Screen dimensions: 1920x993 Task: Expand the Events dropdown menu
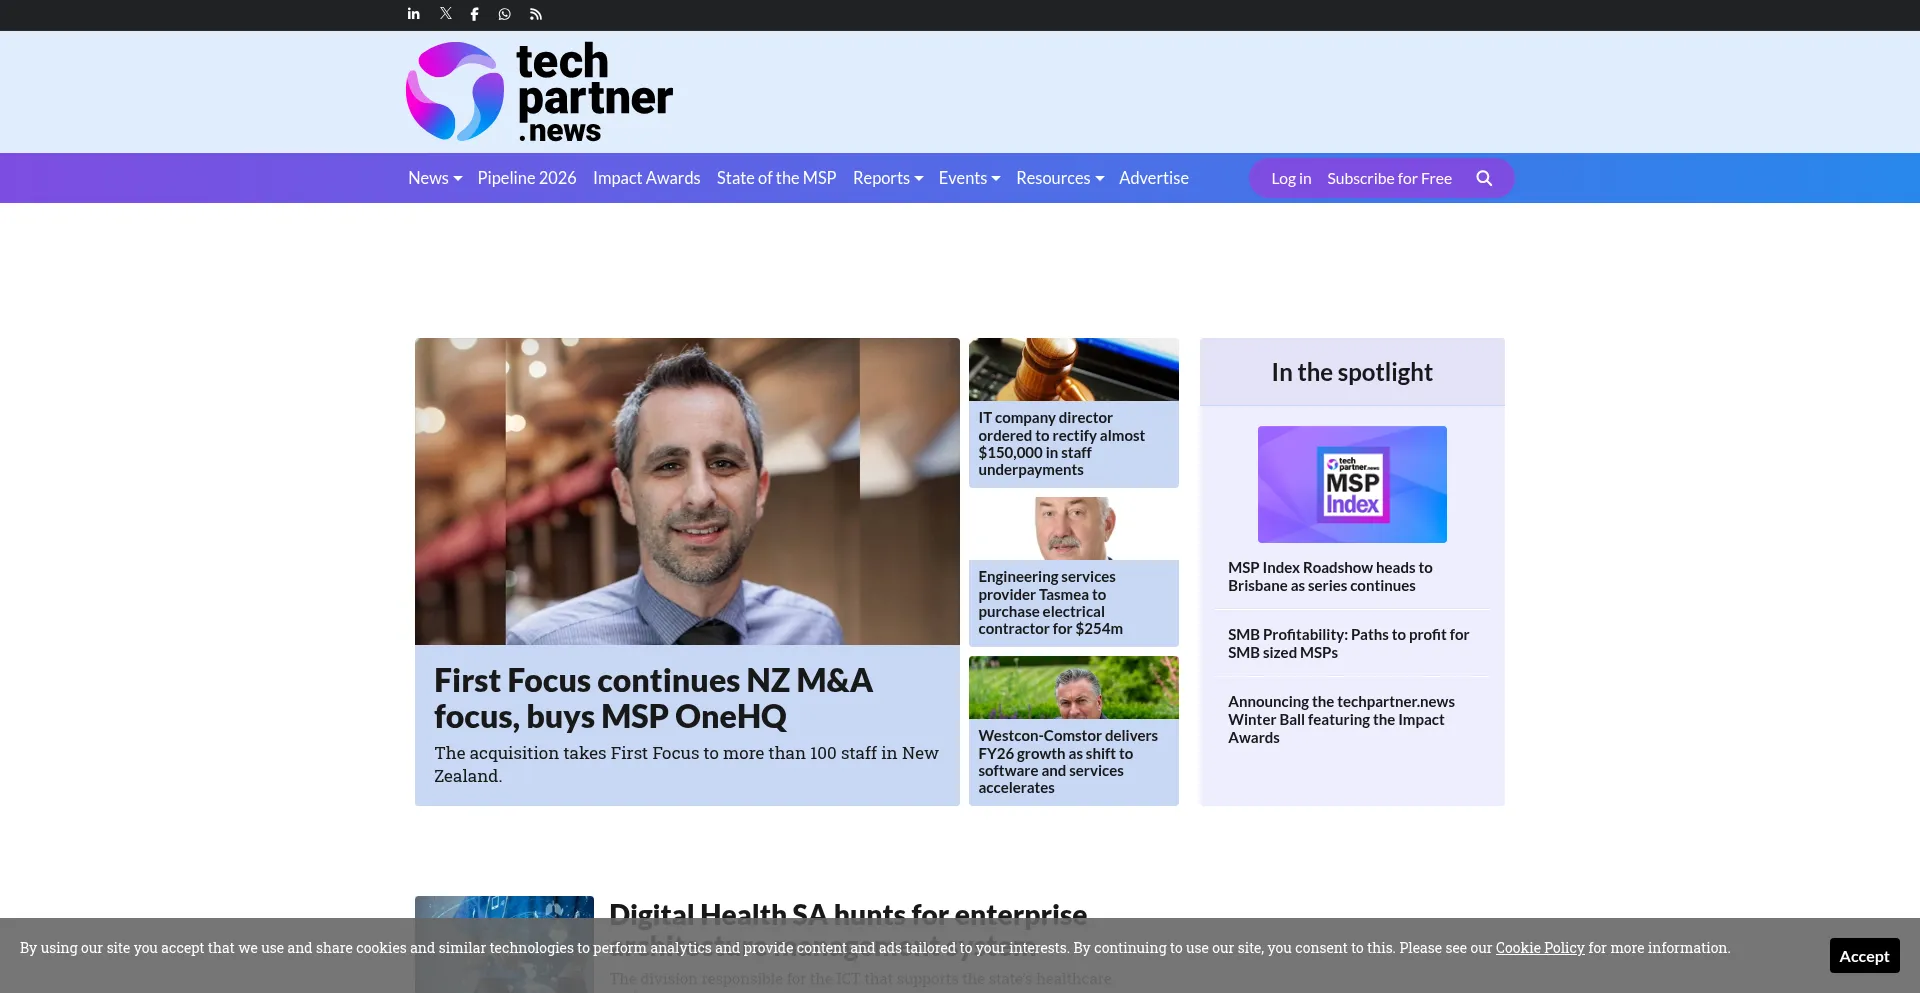coord(969,178)
